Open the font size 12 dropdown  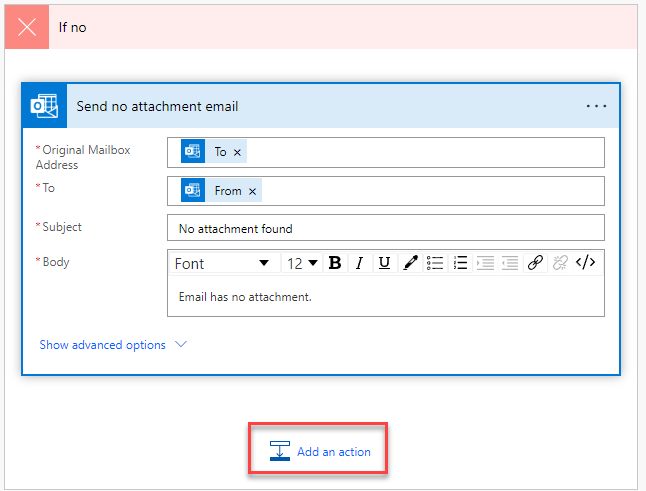pos(302,263)
